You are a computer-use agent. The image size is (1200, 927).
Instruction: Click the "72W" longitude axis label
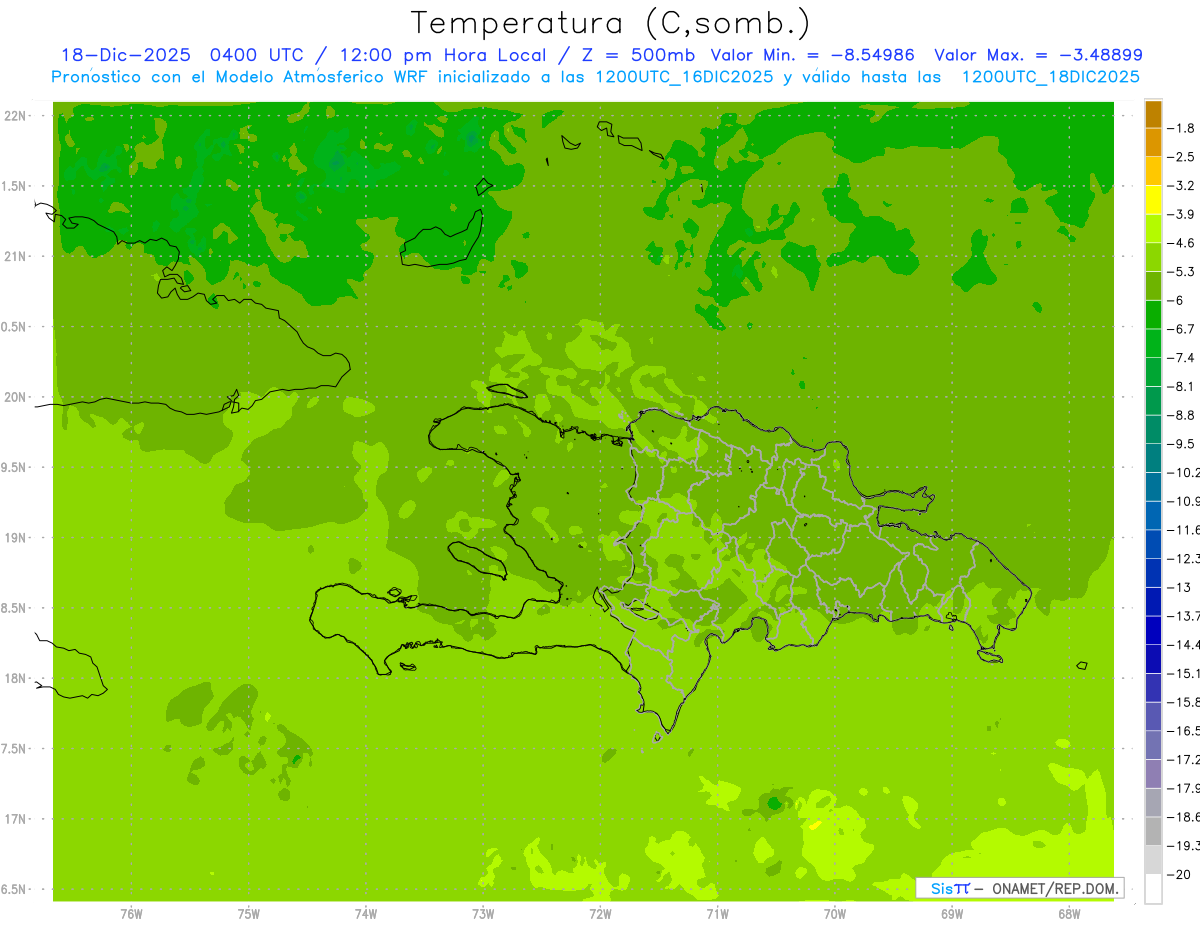tap(600, 914)
